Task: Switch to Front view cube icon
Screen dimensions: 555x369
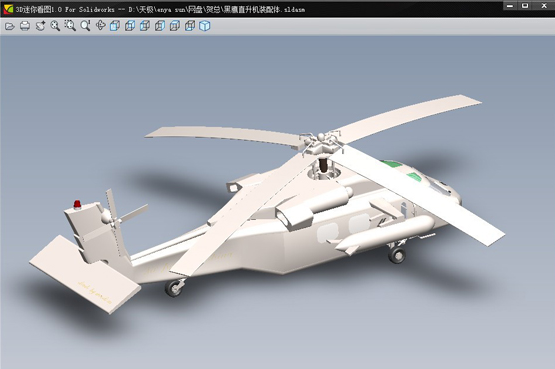Action: point(115,26)
